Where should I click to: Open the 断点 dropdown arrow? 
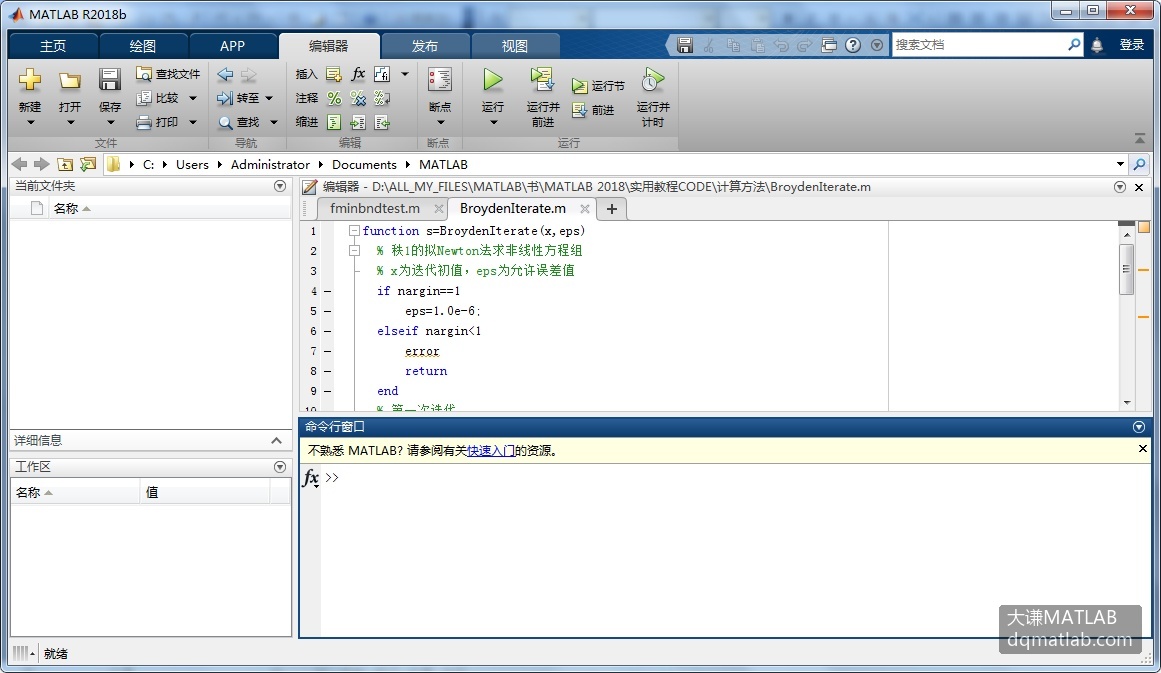pyautogui.click(x=440, y=123)
